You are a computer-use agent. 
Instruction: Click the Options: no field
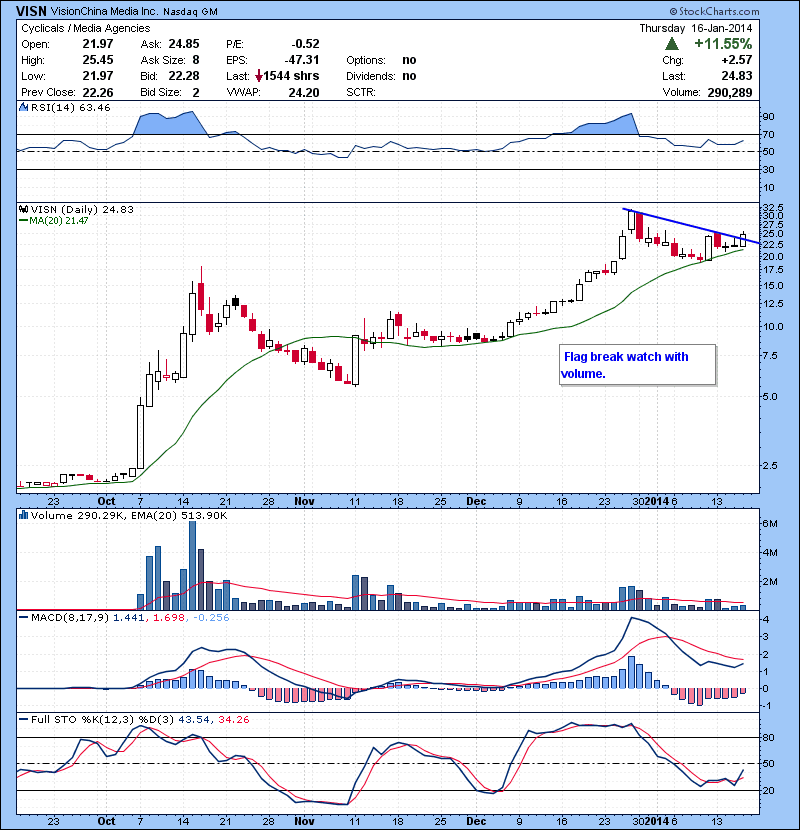(x=381, y=60)
